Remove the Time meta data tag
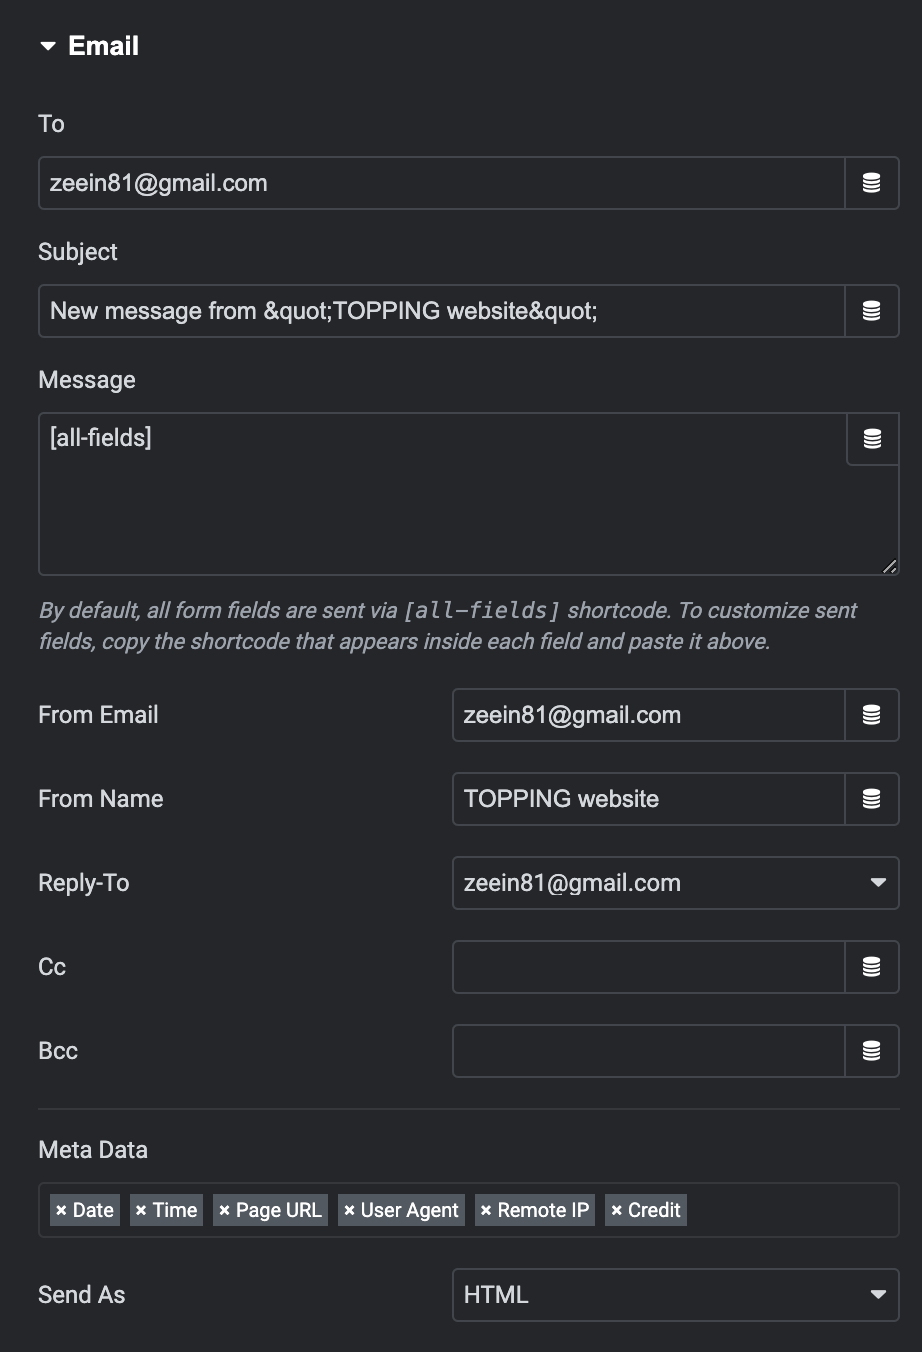 pos(141,1210)
